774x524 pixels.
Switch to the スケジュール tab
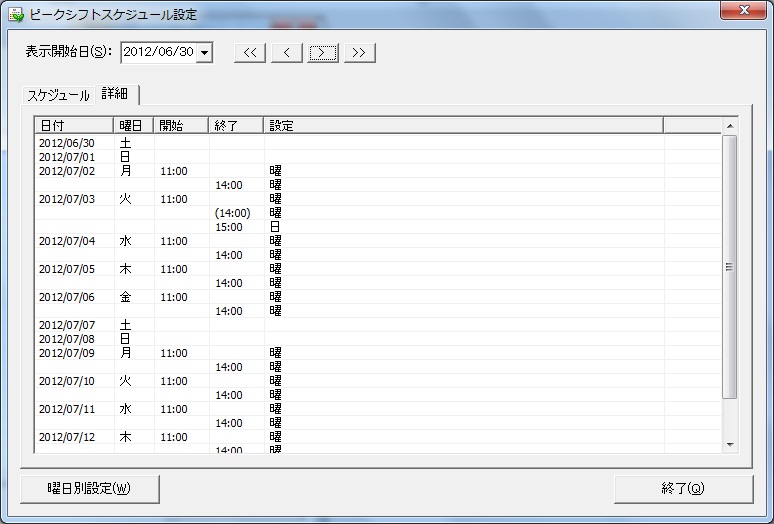click(x=58, y=95)
